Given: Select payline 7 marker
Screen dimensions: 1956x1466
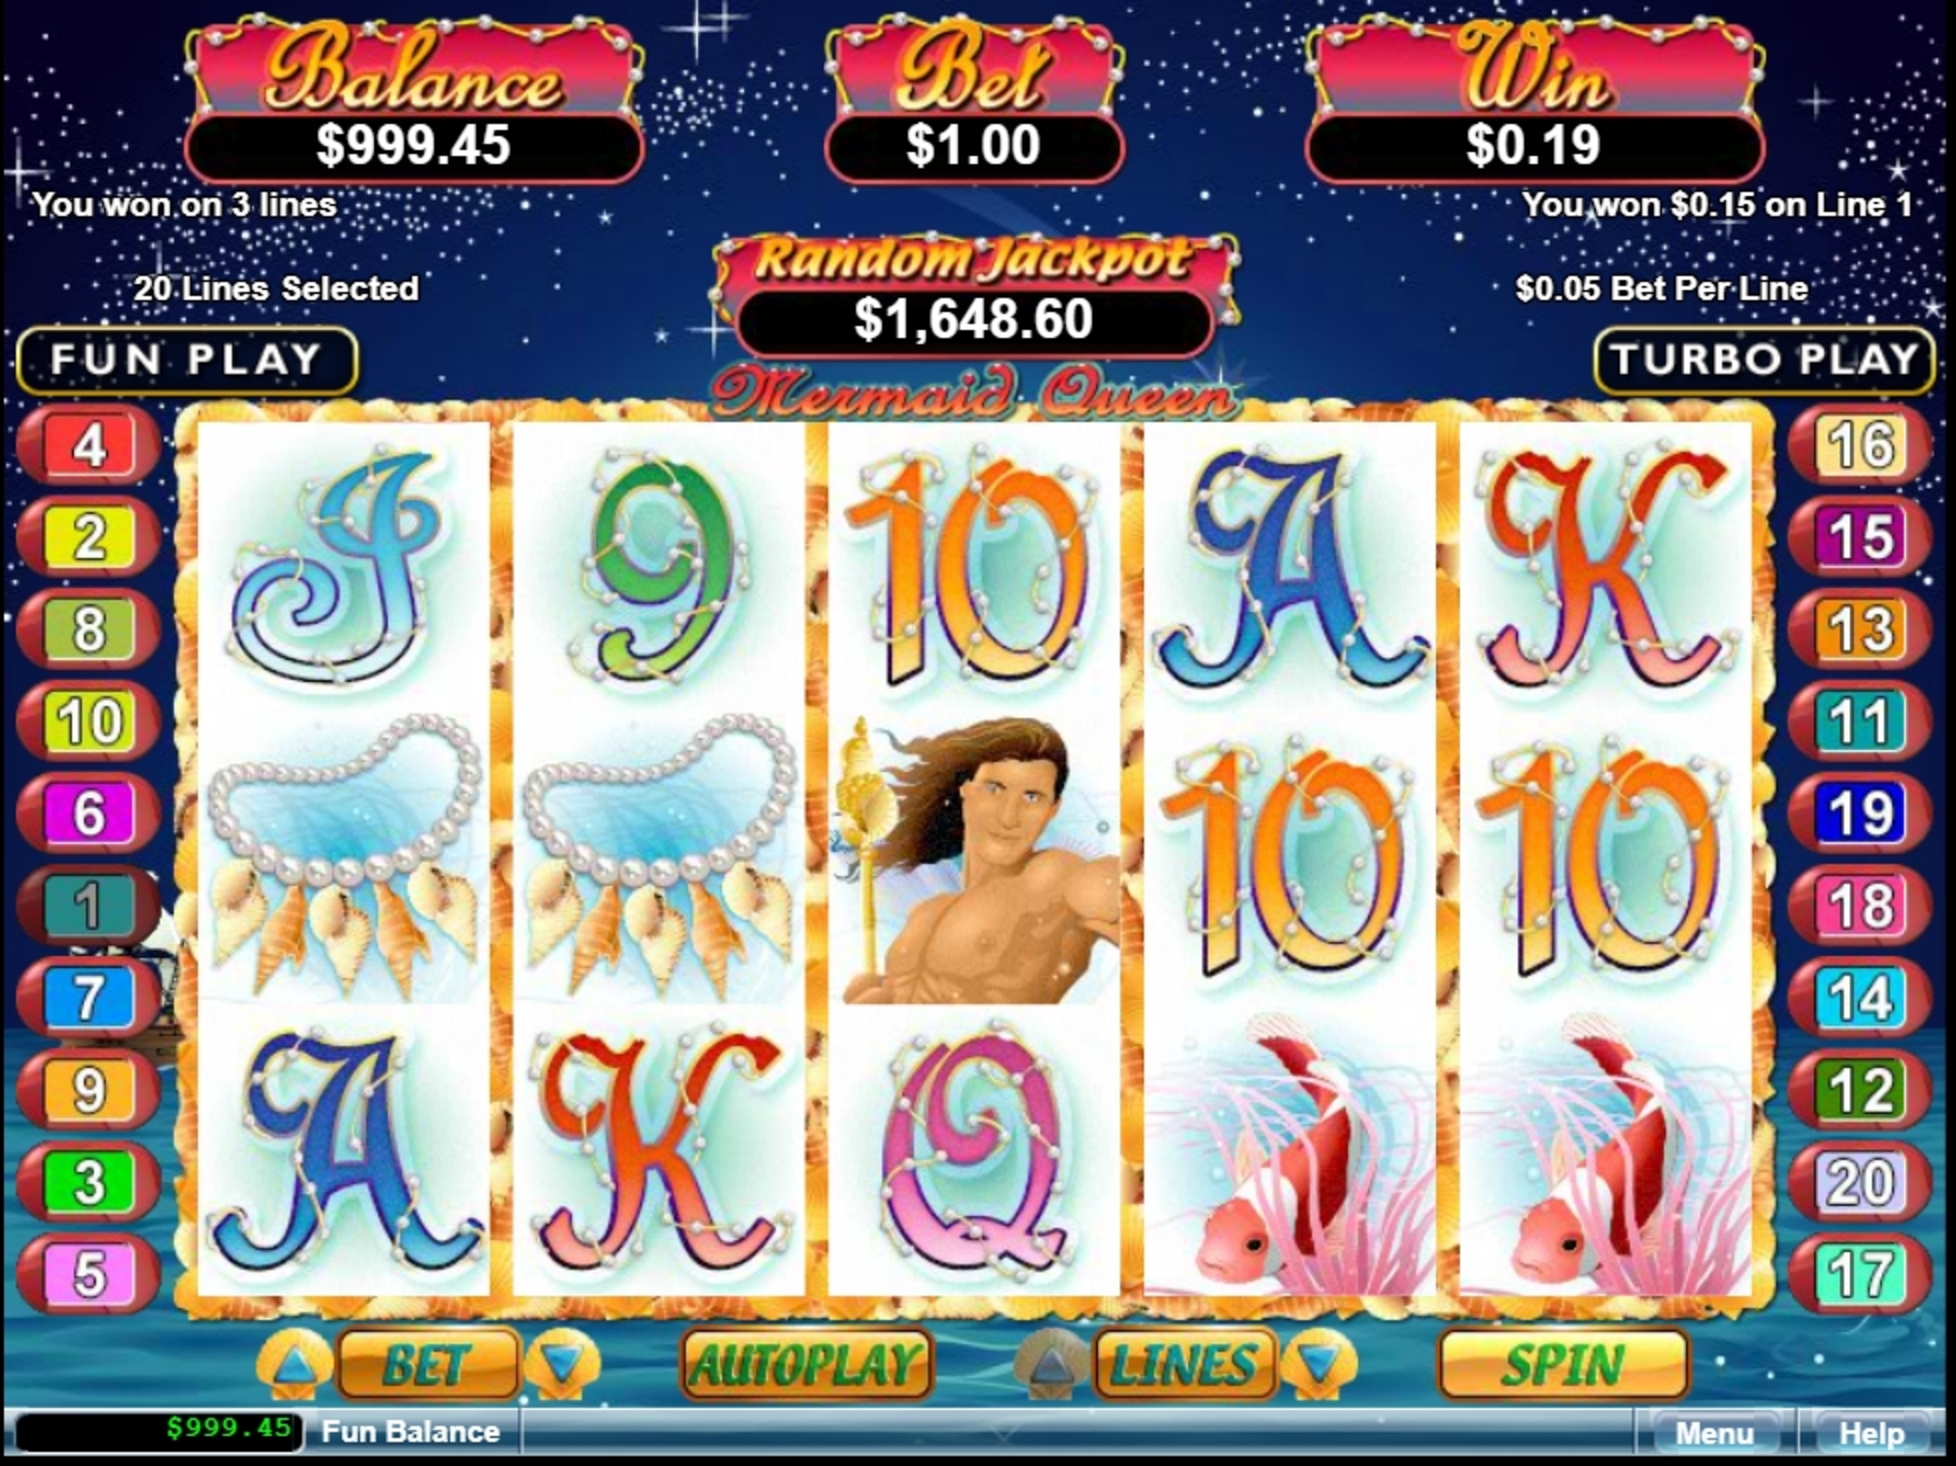Looking at the screenshot, I should [x=89, y=999].
